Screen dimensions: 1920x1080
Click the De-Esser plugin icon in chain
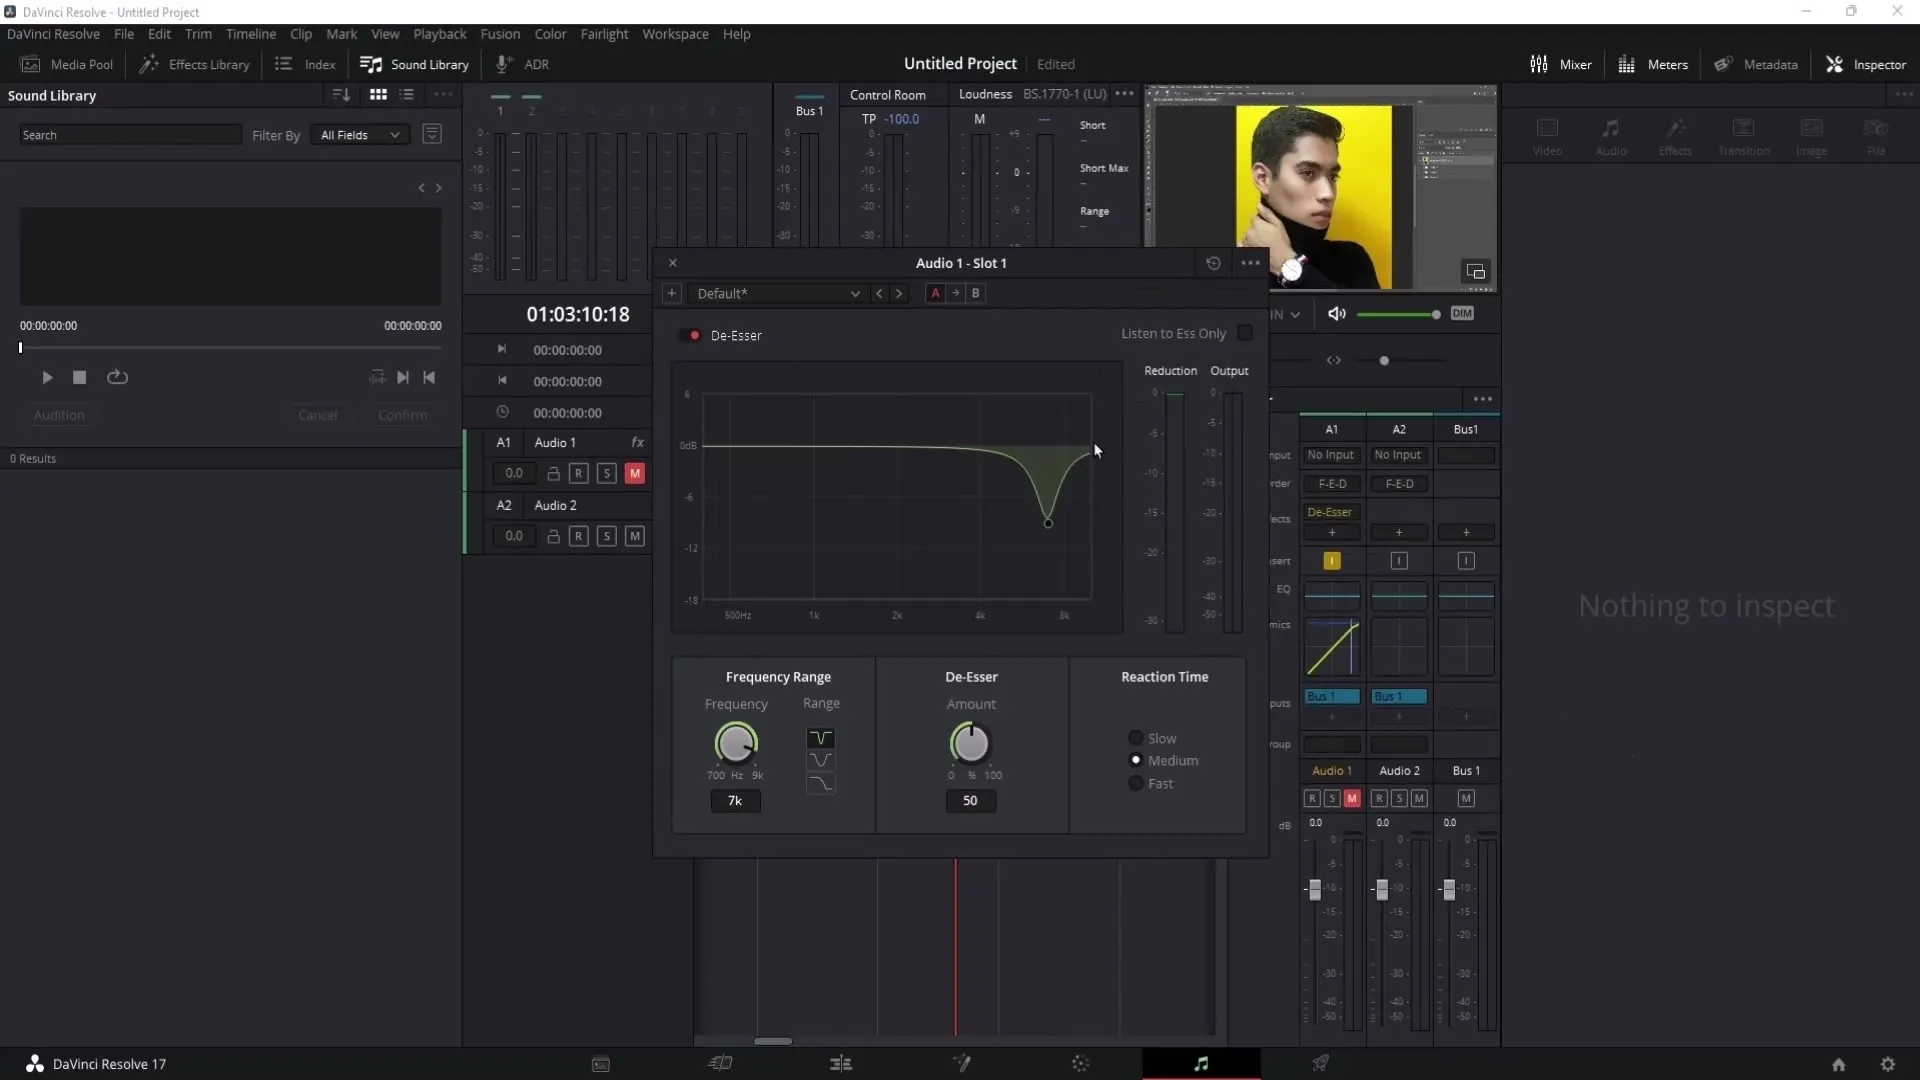coord(1329,512)
